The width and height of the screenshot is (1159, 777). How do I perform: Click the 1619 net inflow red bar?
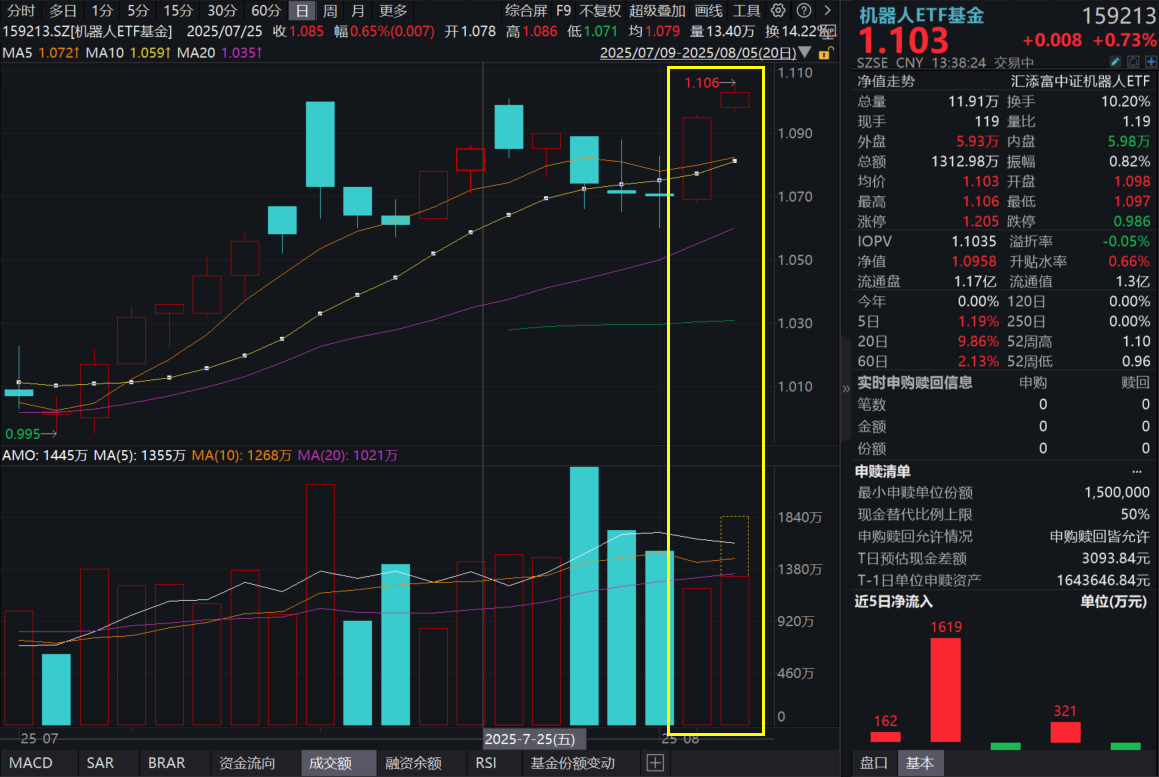tap(945, 690)
